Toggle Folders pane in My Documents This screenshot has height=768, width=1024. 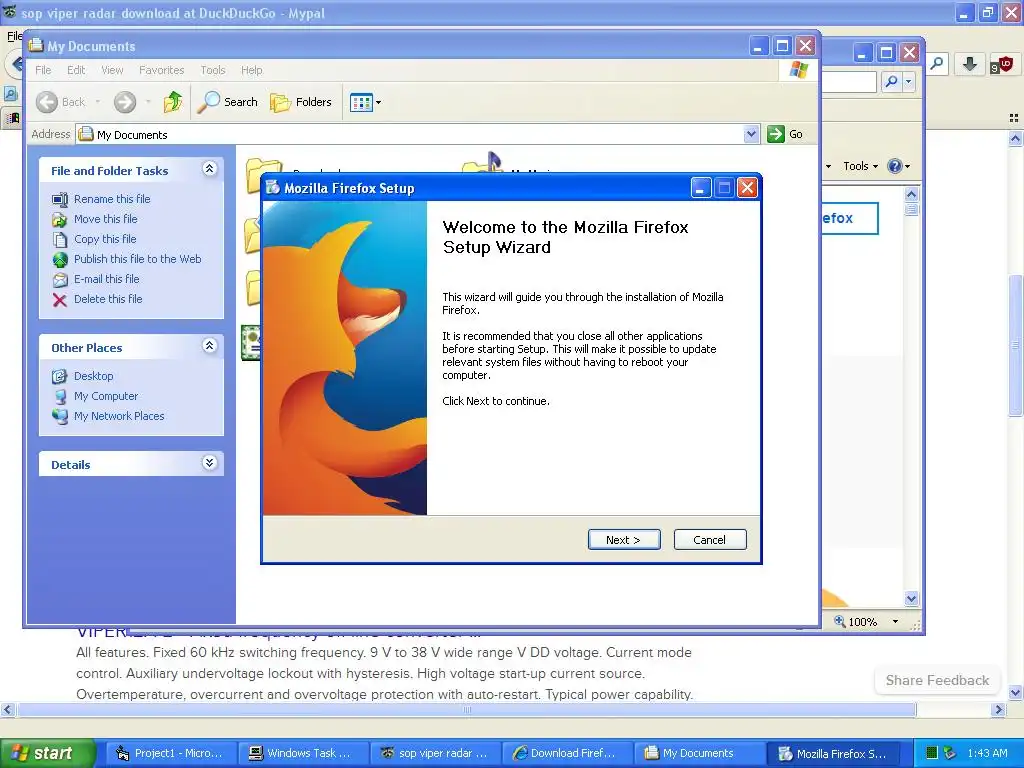(301, 102)
